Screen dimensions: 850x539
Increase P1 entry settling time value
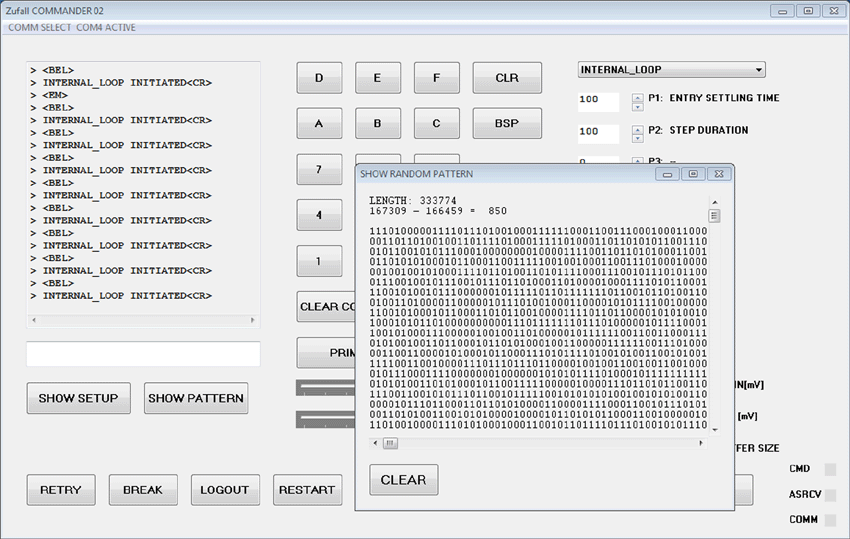[x=637, y=96]
